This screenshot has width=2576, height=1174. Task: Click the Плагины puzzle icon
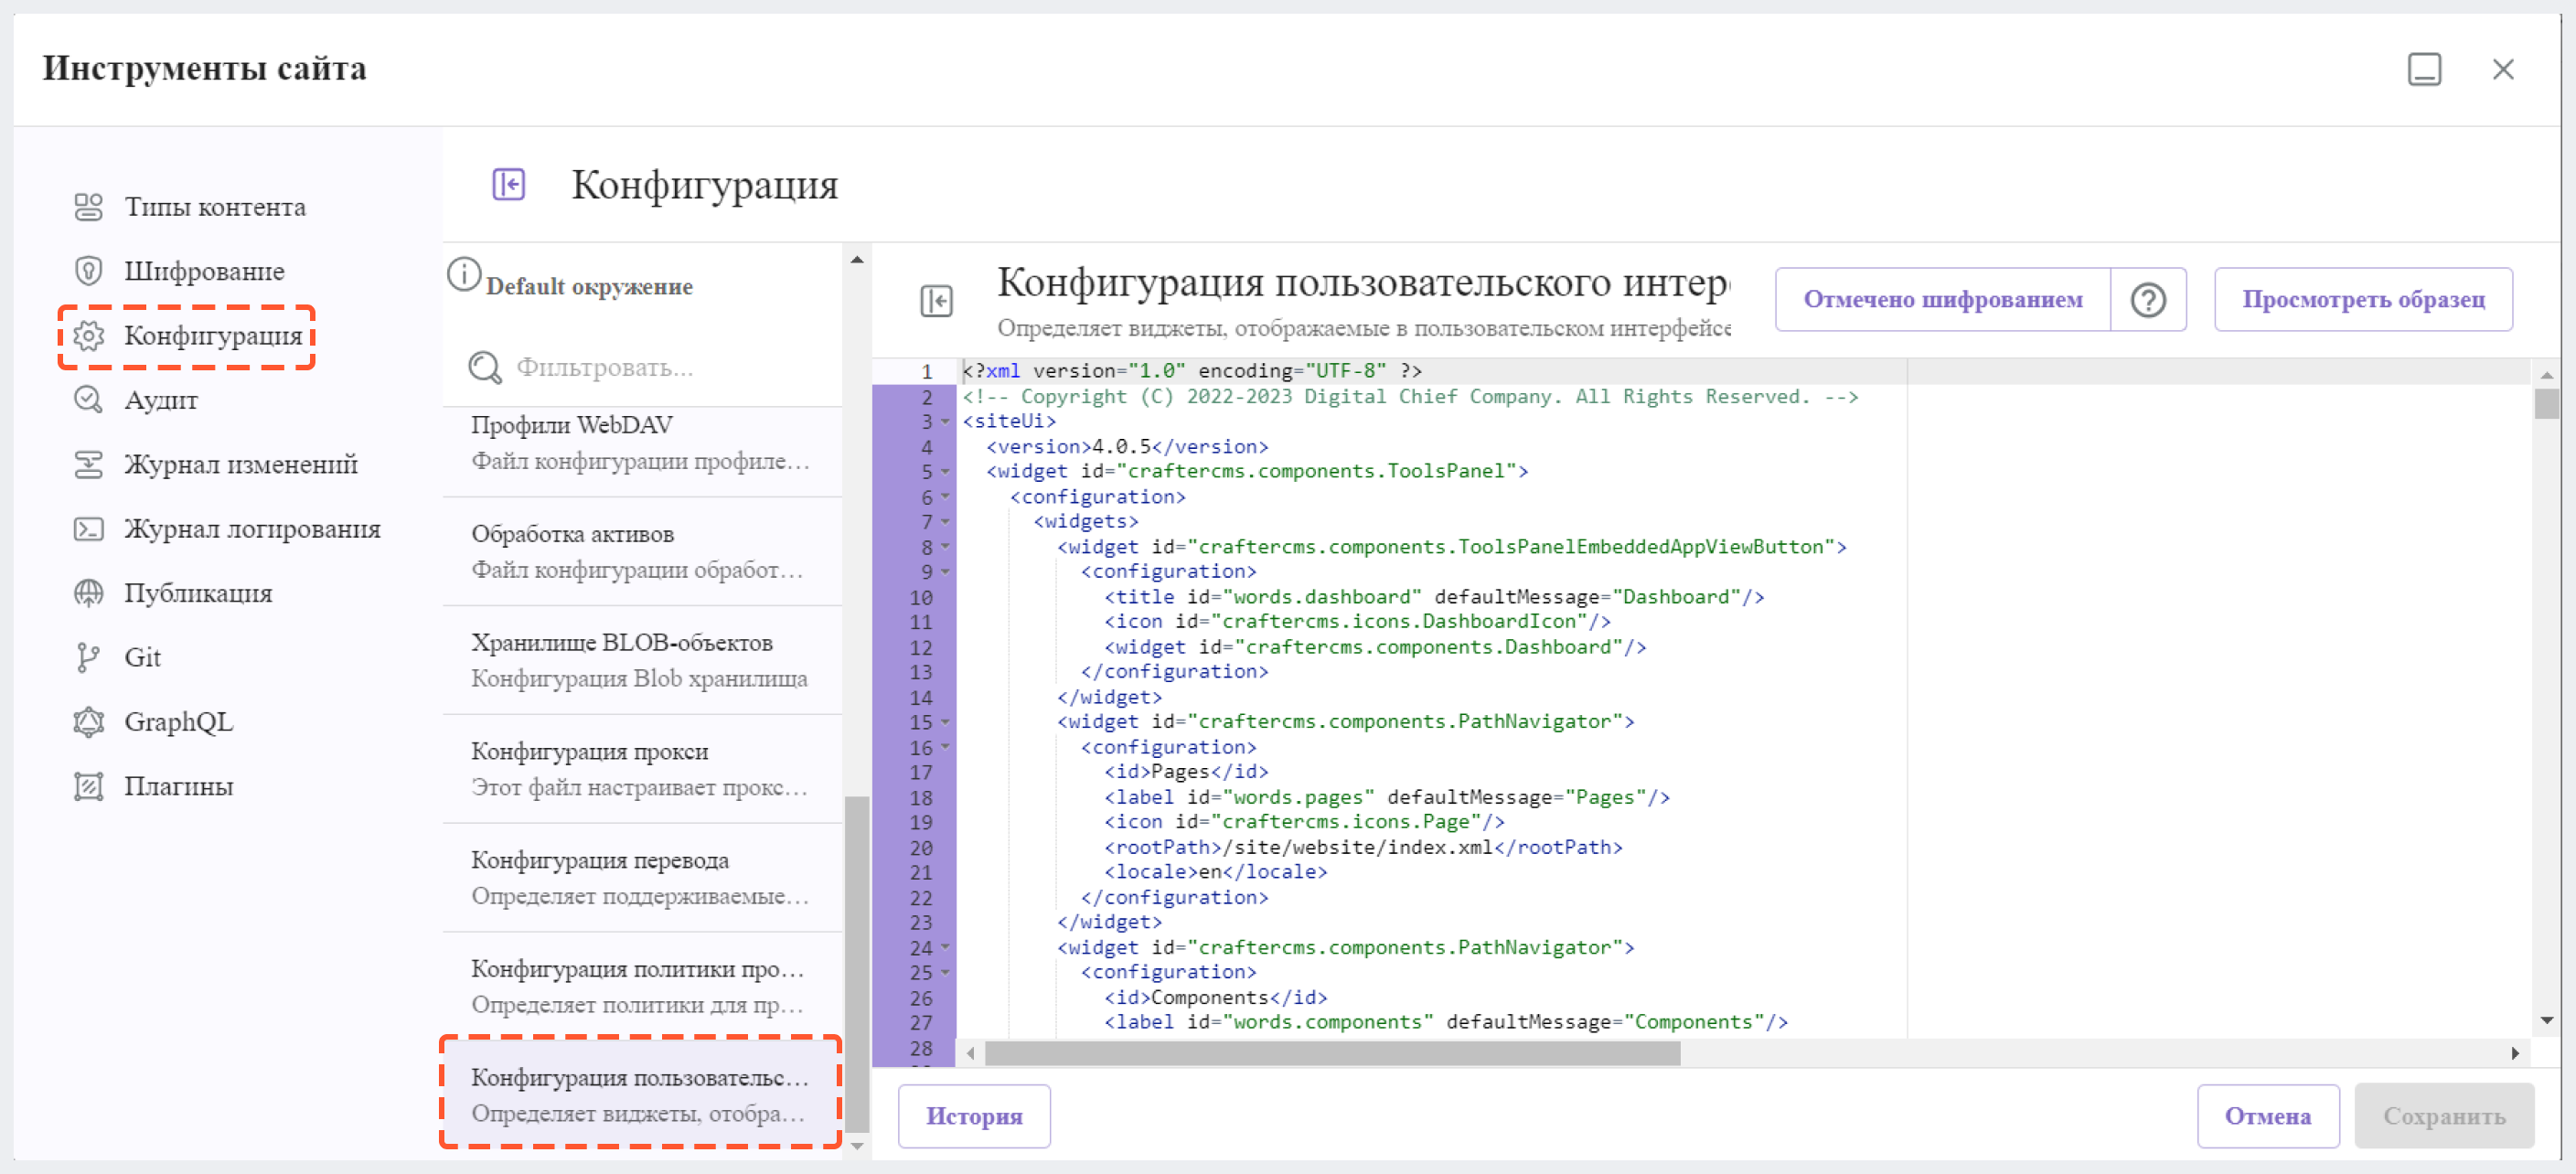click(89, 786)
